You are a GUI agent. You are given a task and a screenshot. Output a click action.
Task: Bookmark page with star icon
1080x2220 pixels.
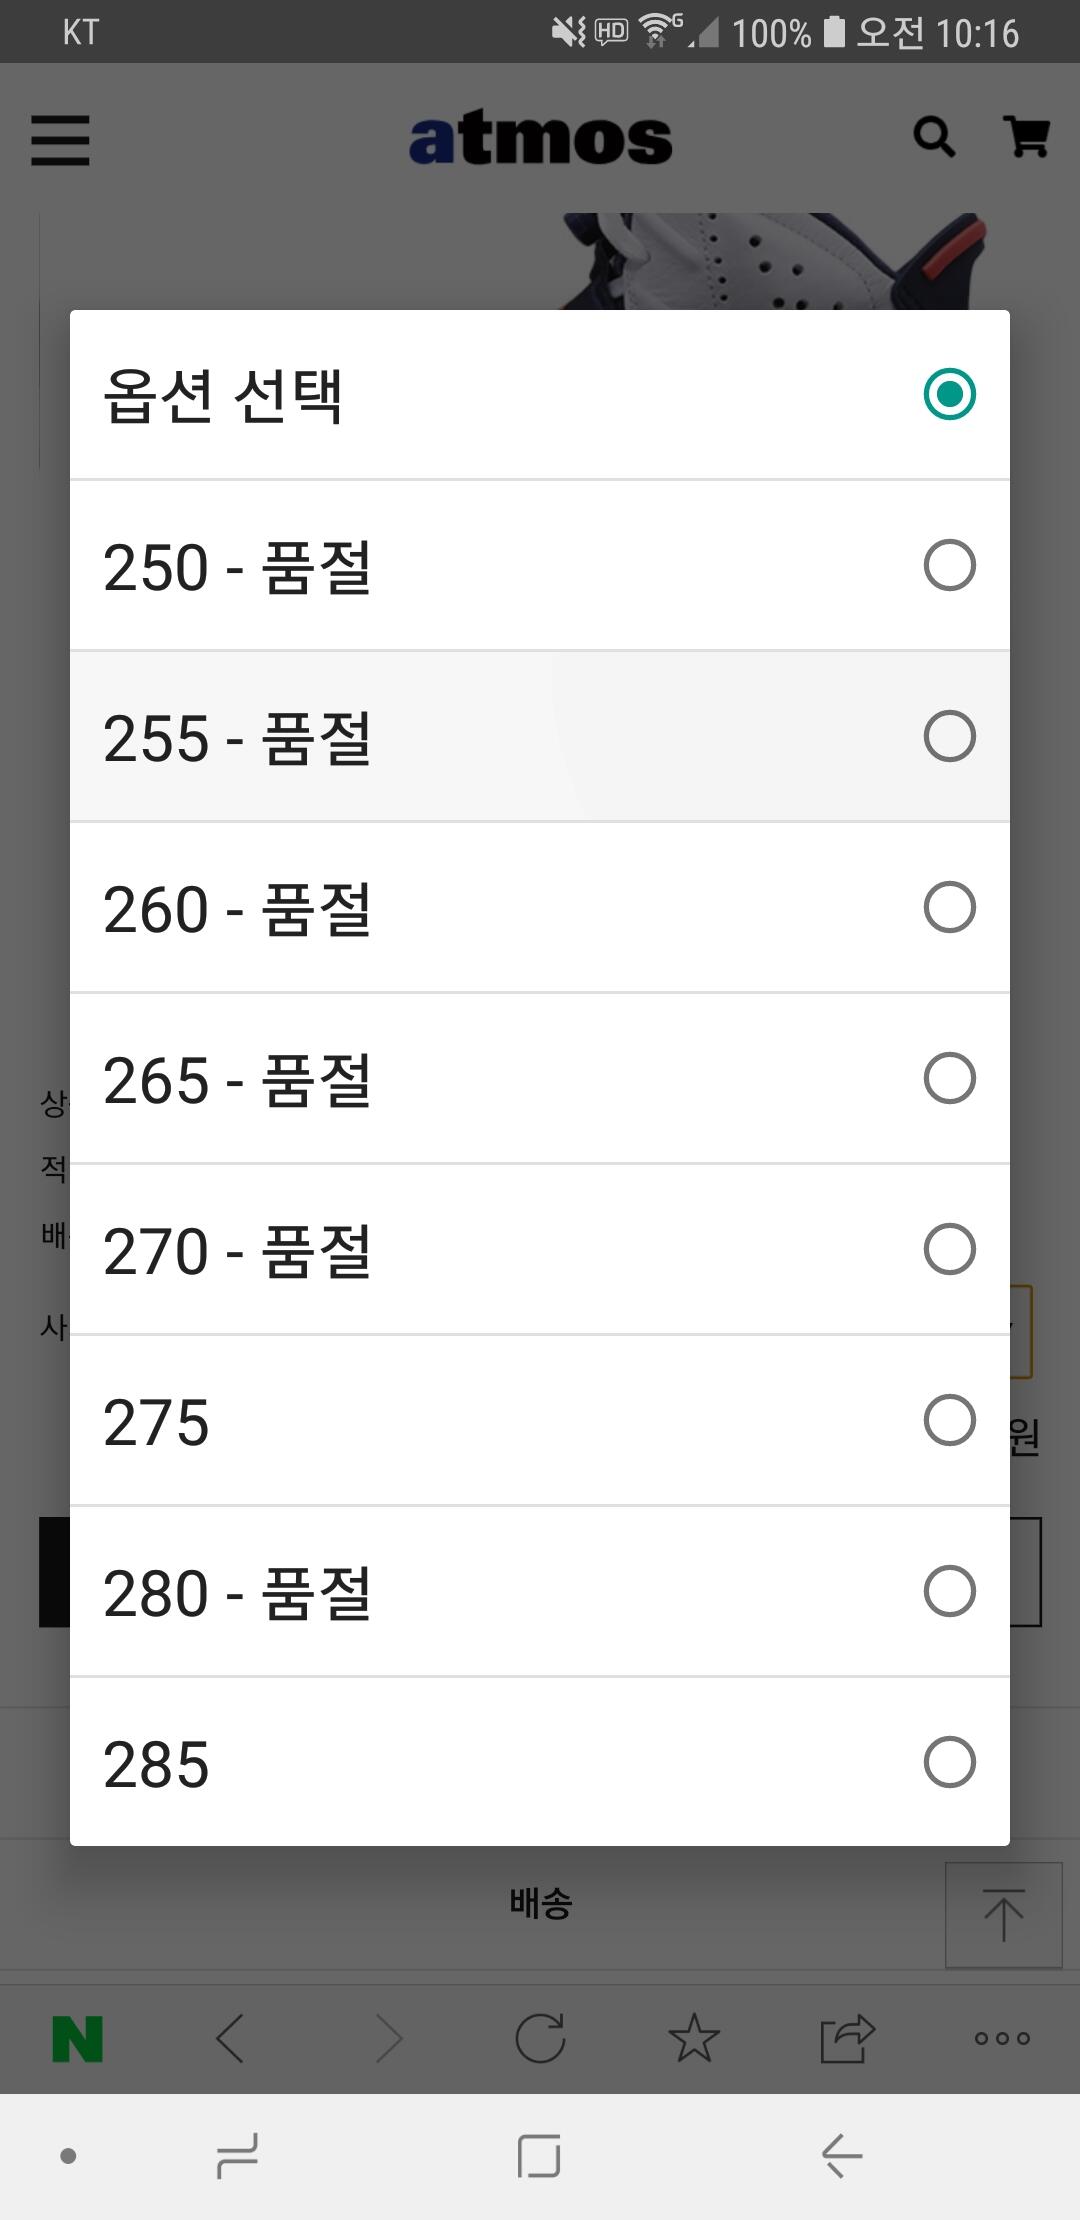click(x=694, y=2038)
